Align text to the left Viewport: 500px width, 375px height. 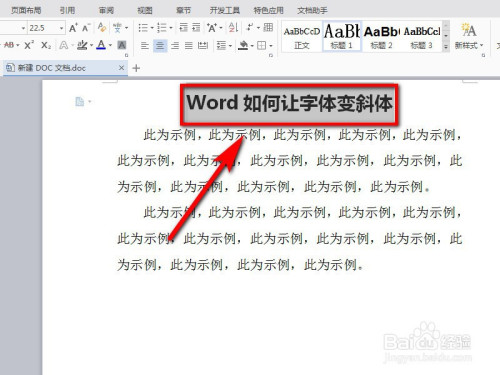(x=144, y=45)
